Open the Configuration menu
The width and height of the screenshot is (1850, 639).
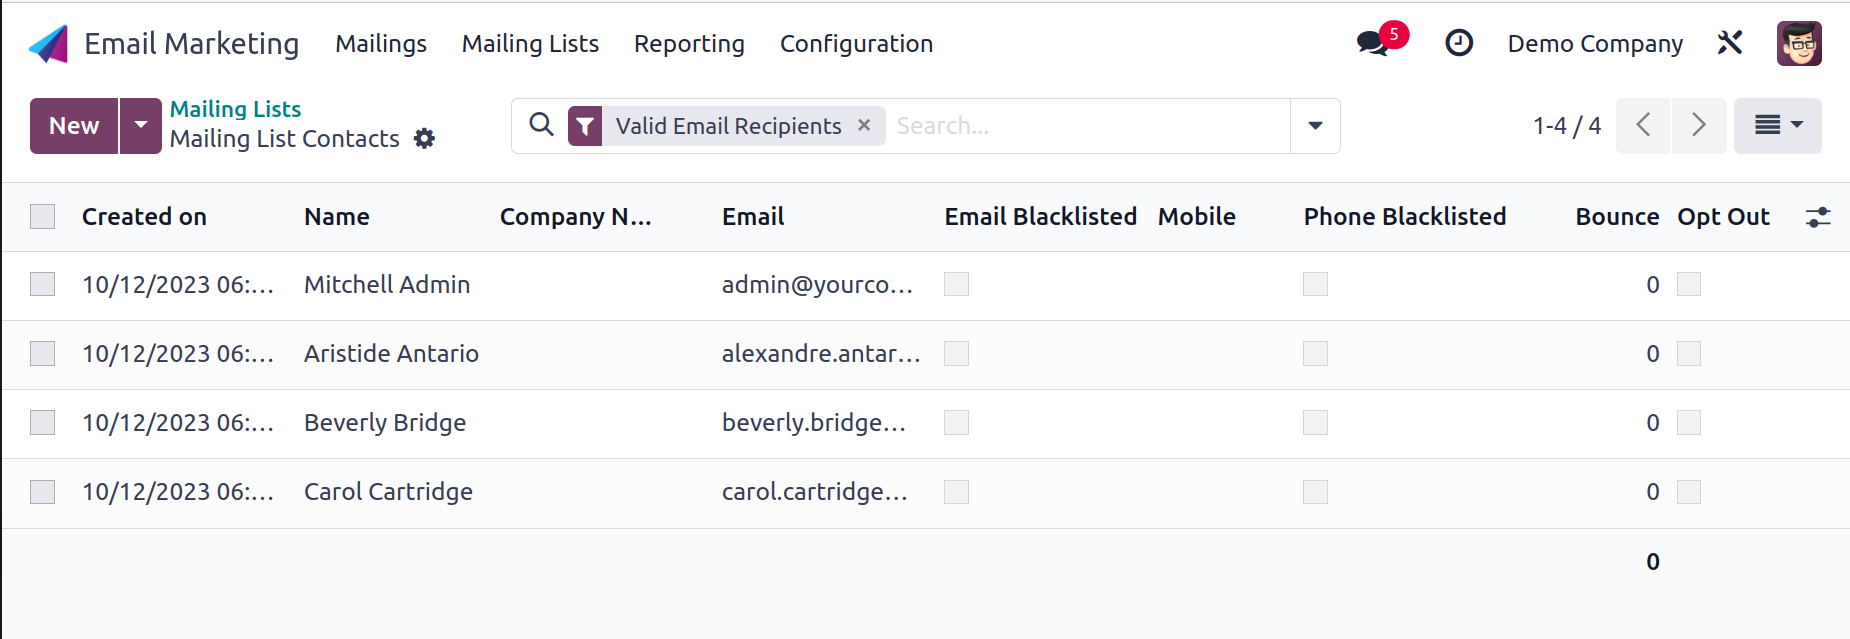[x=856, y=44]
